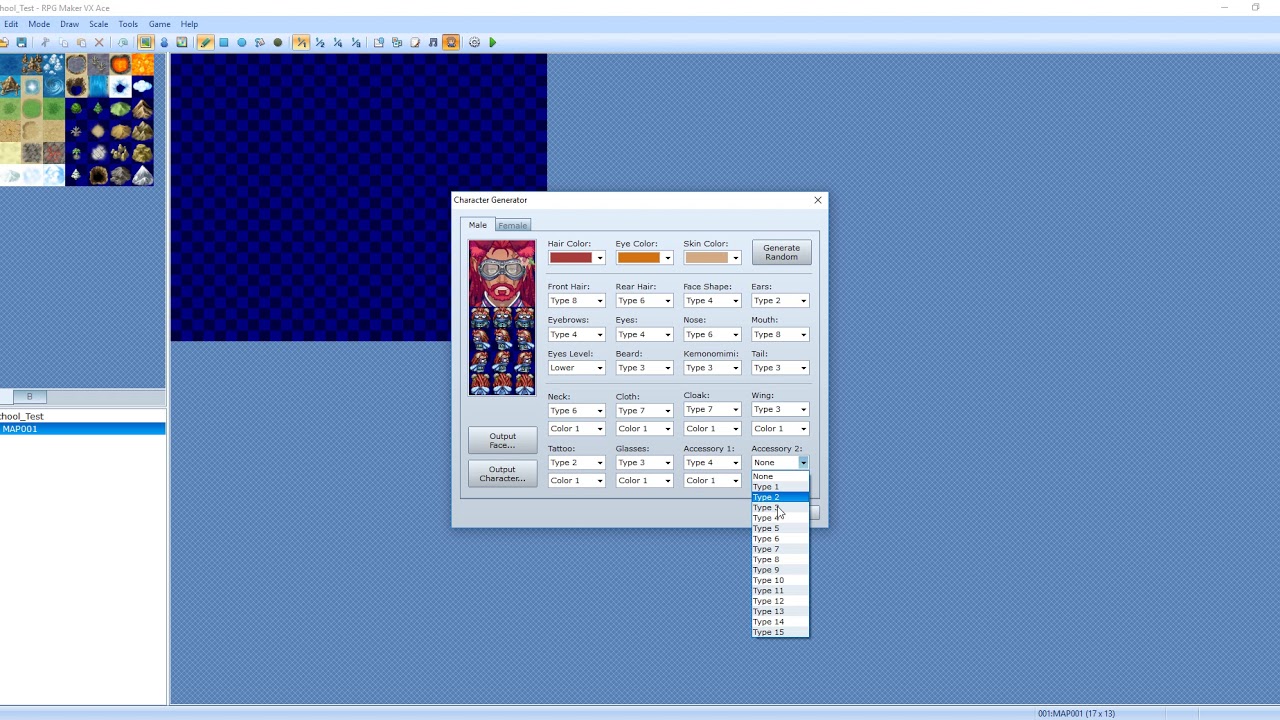This screenshot has height=720, width=1280.
Task: Set map scale to 1/4
Action: pyautogui.click(x=338, y=42)
